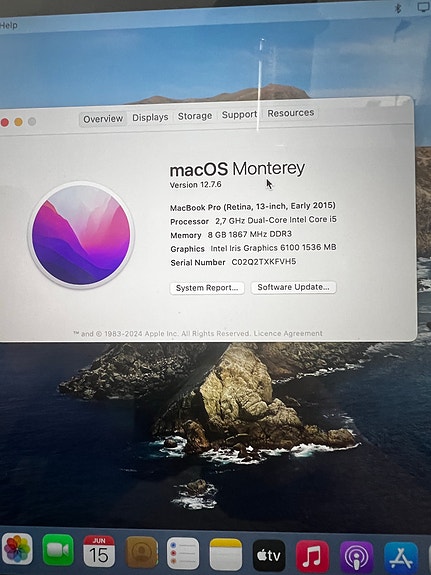Screen dimensions: 431x575
Task: Open the Photos app in the Dock
Action: pos(17,549)
